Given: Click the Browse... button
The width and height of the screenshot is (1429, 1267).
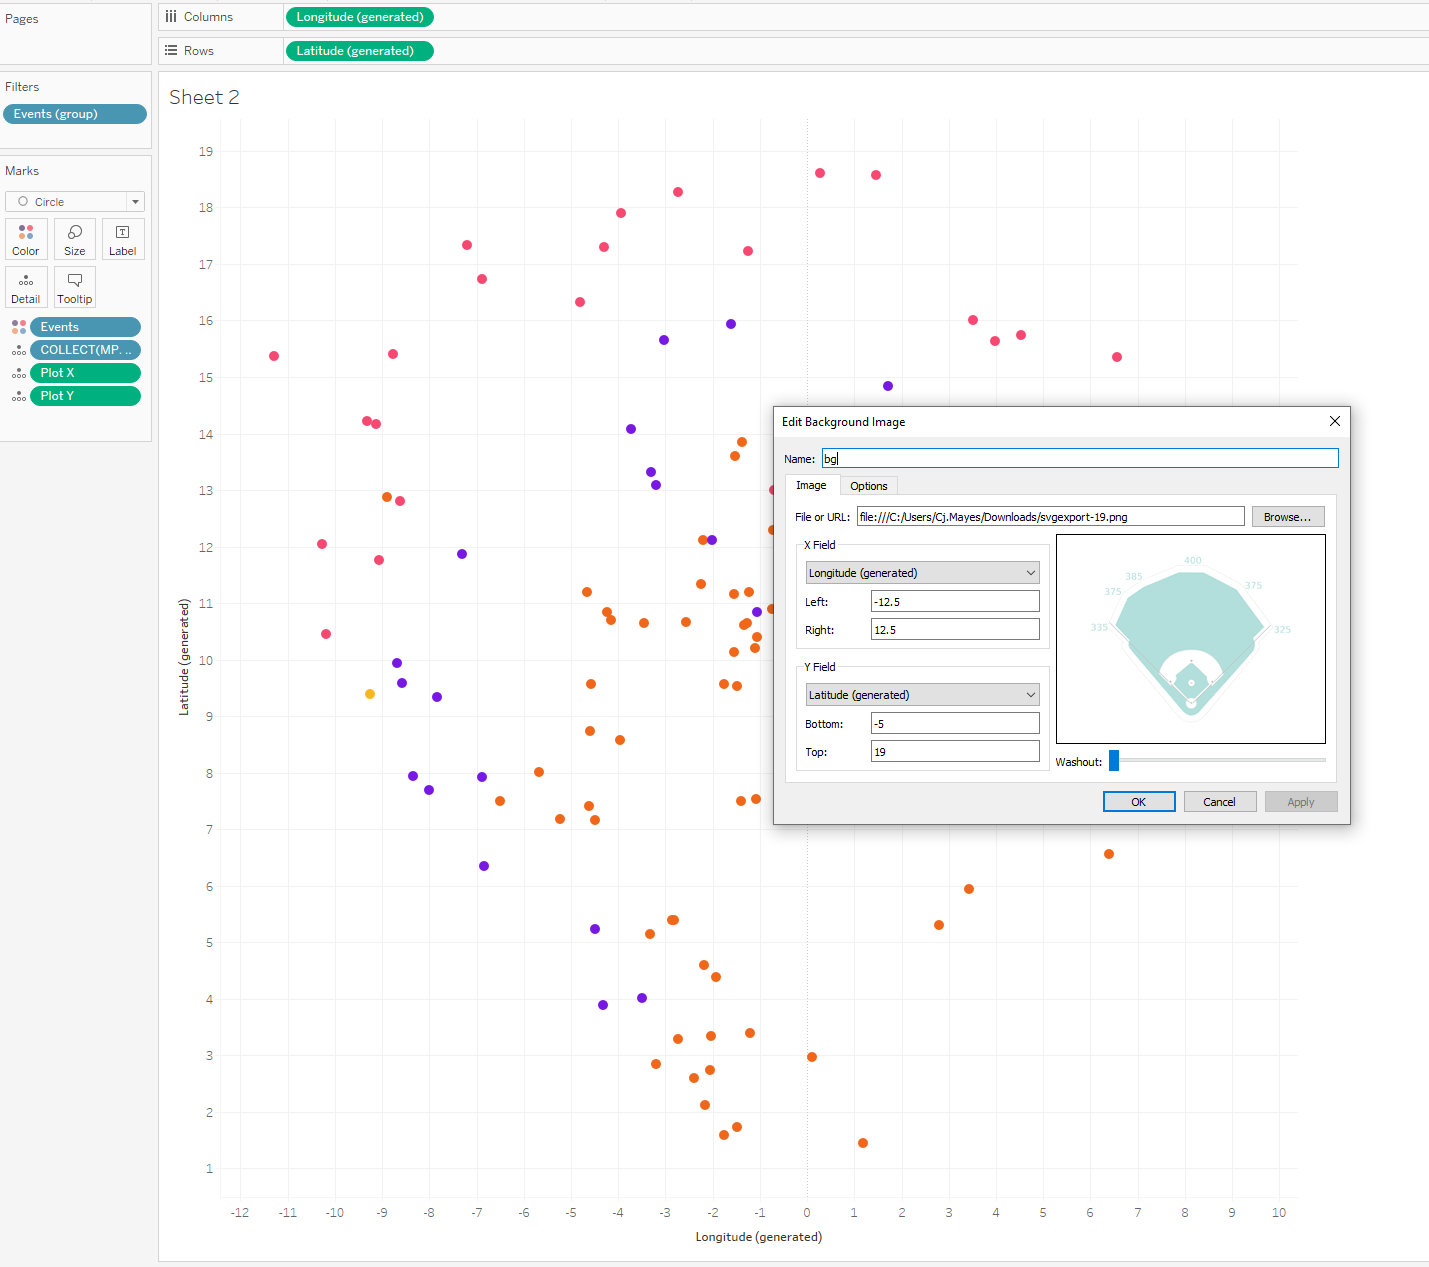Looking at the screenshot, I should [x=1287, y=517].
